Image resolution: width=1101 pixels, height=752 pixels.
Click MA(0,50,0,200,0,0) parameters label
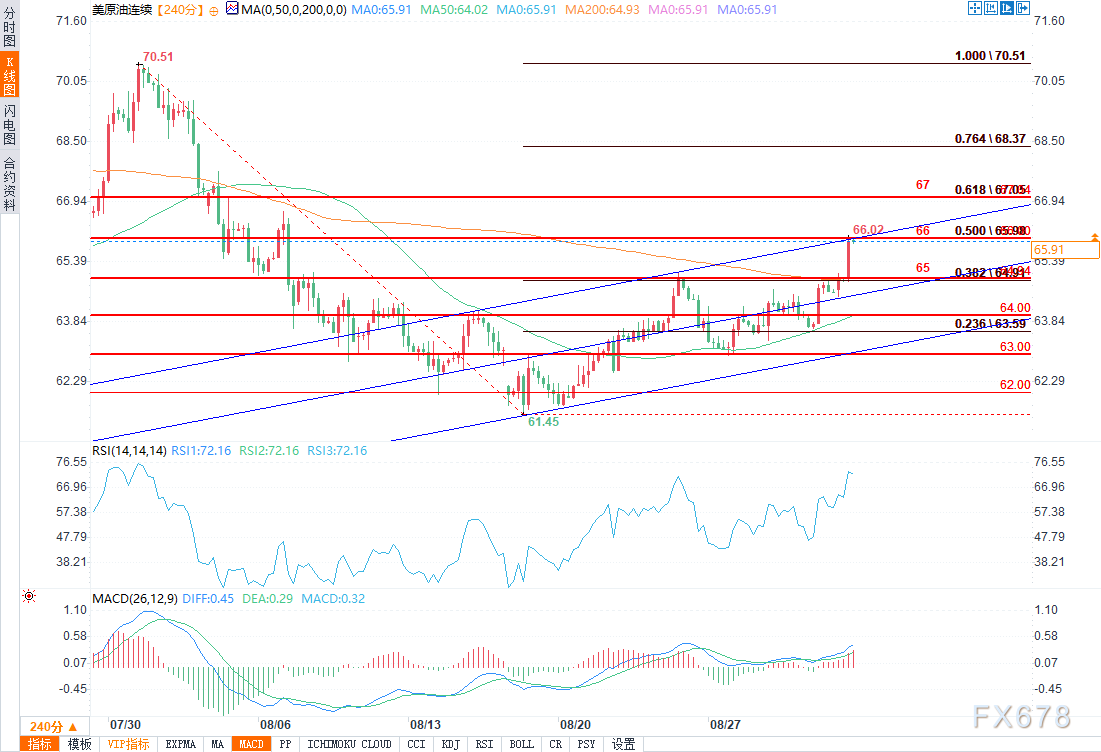pyautogui.click(x=294, y=10)
